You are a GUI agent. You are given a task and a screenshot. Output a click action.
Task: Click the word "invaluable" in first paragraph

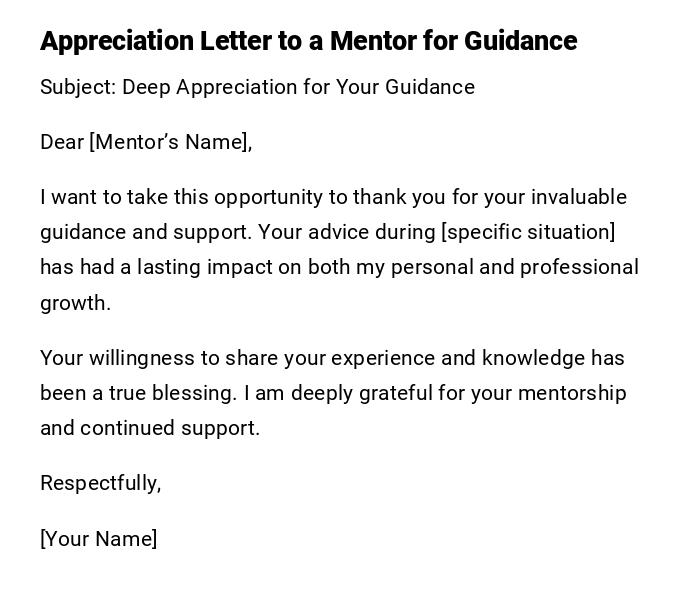579,197
